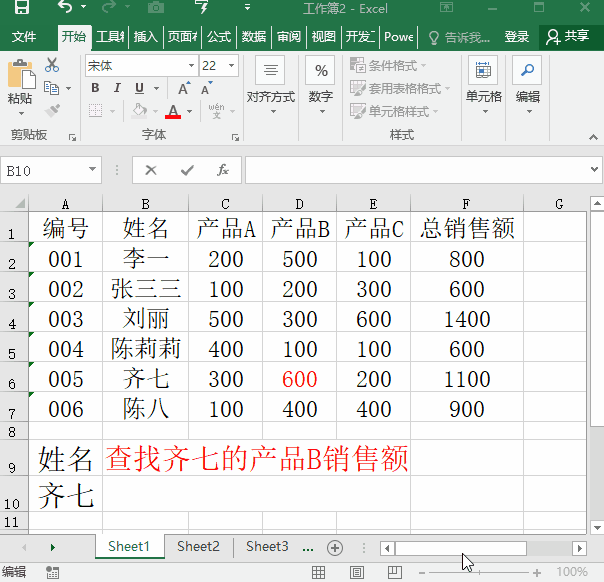Open the 数字 number format group
Image resolution: width=604 pixels, height=582 pixels.
pos(320,86)
